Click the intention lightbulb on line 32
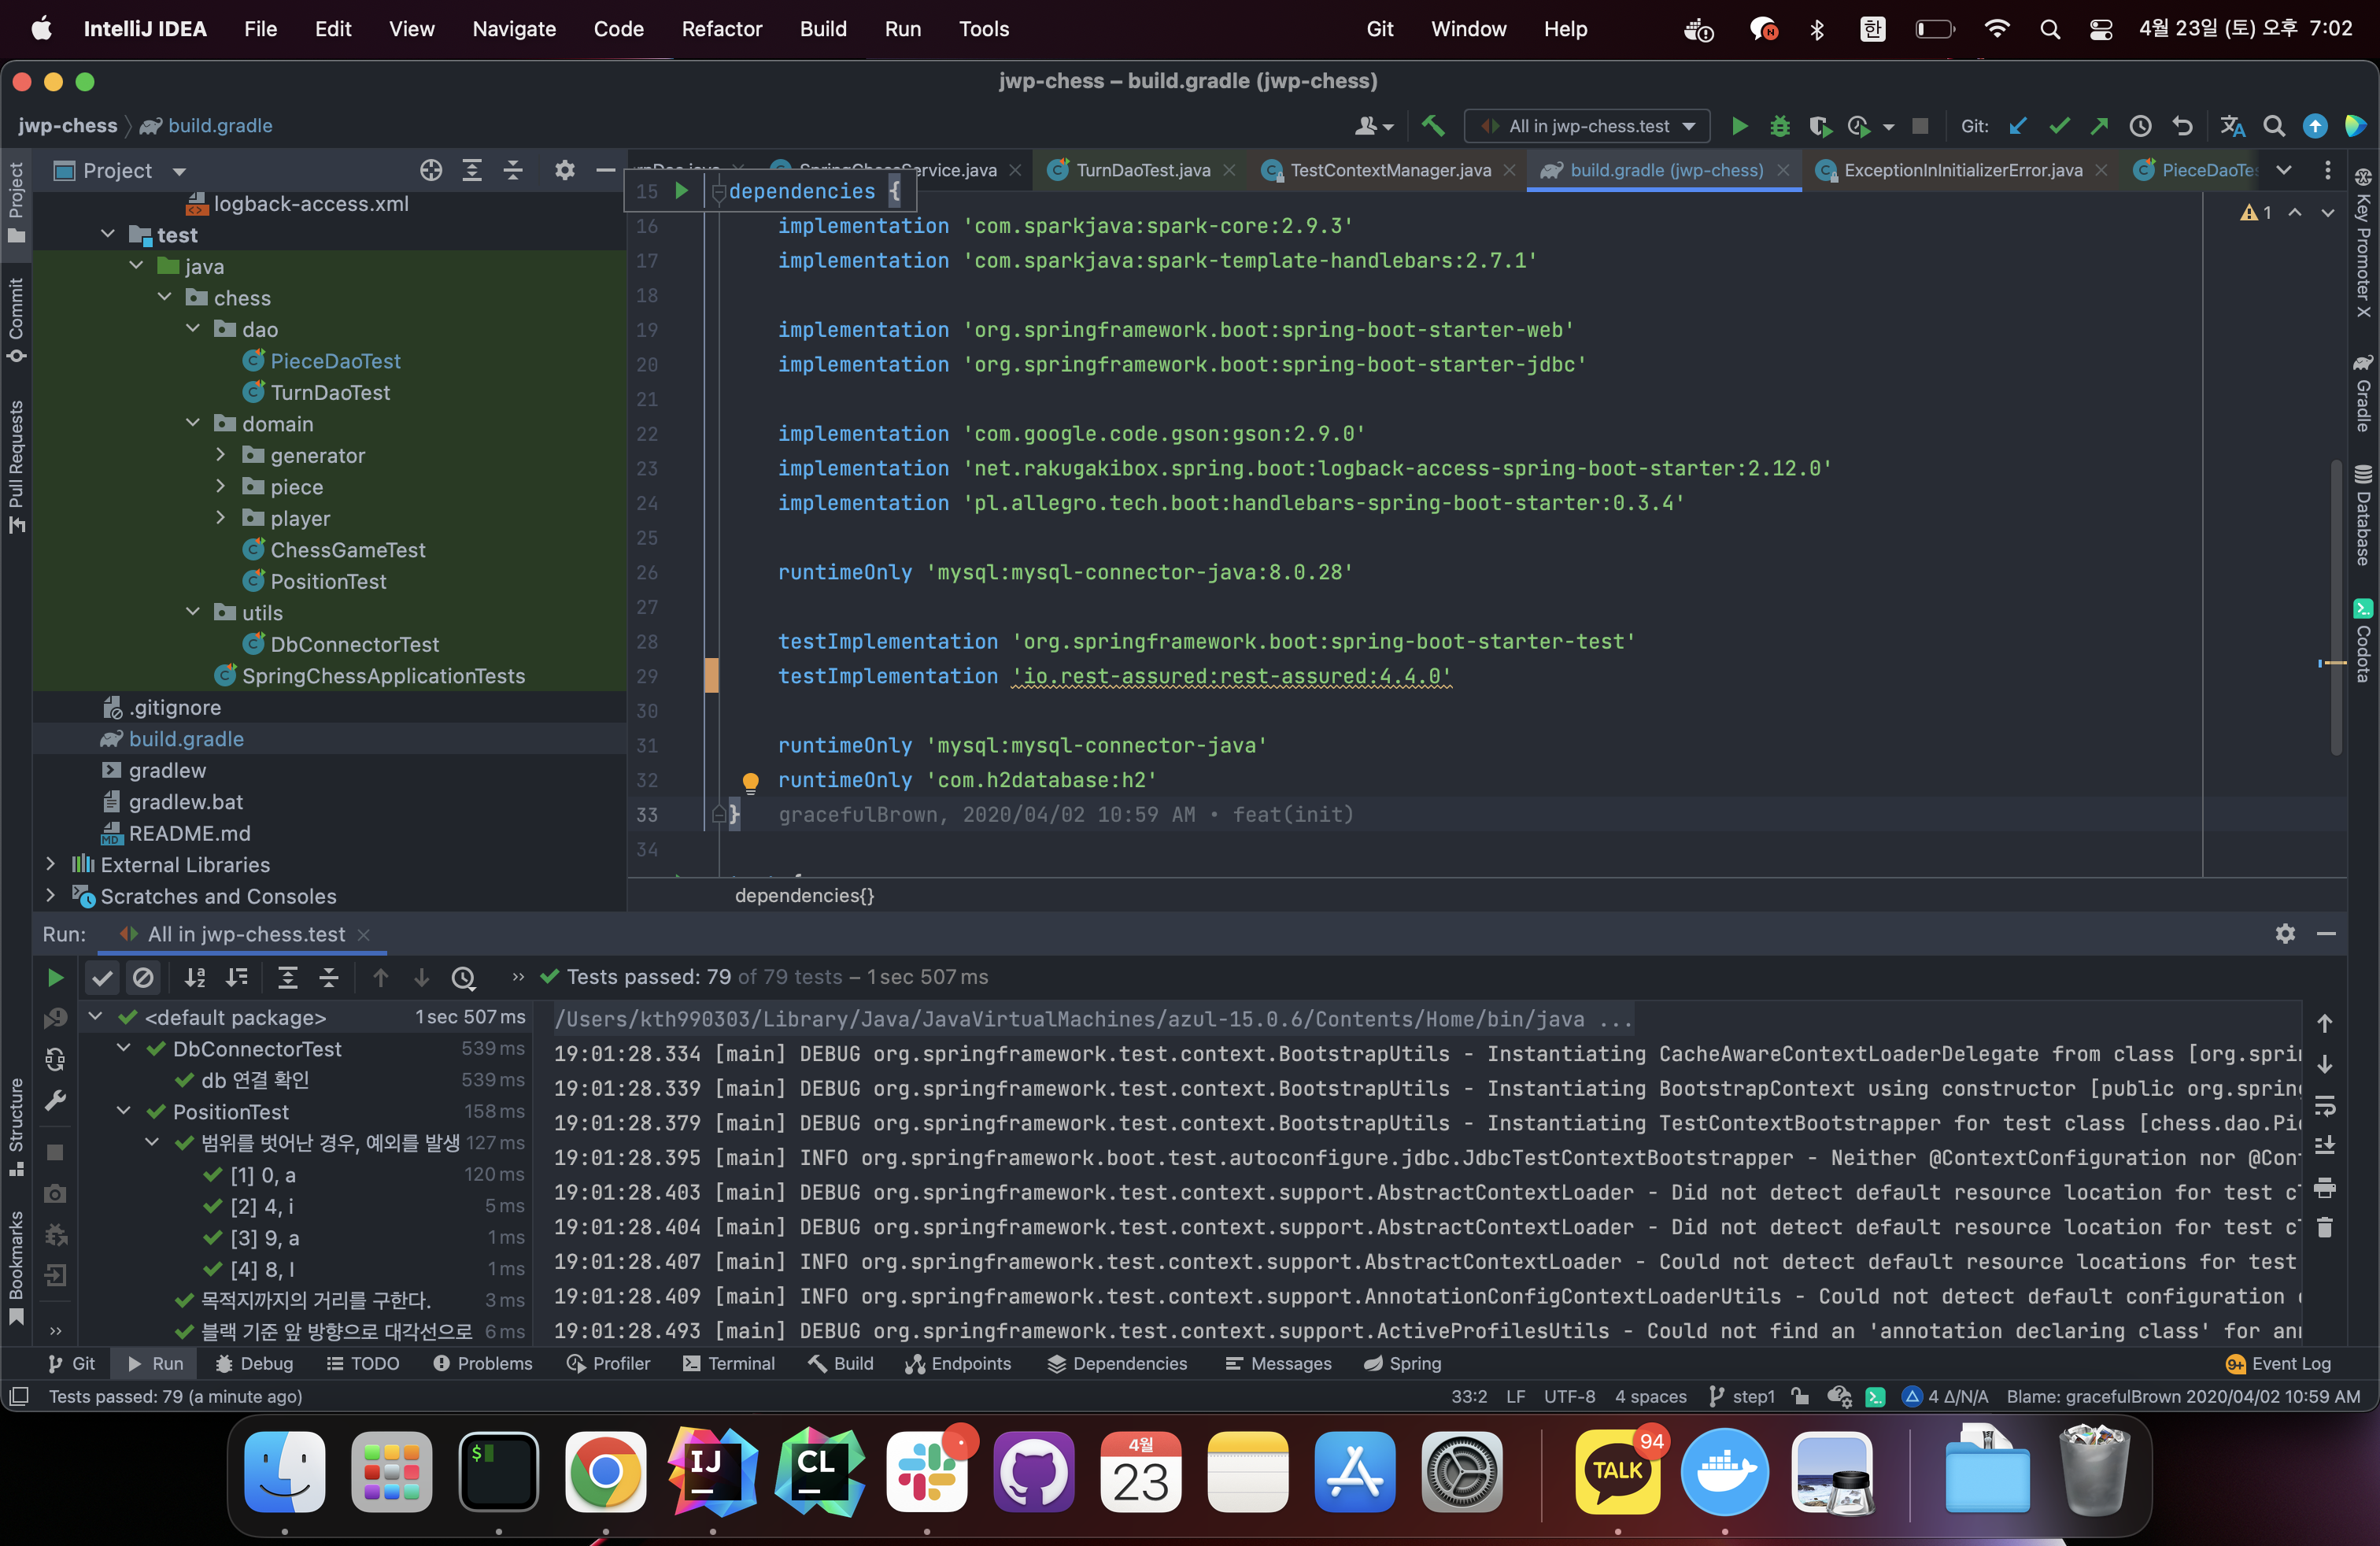 pyautogui.click(x=750, y=781)
